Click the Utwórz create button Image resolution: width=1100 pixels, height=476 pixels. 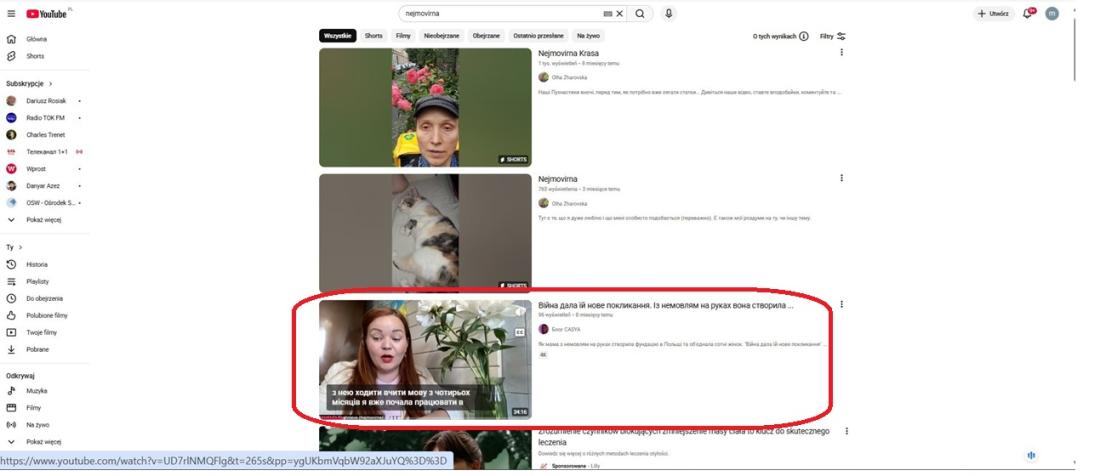click(x=993, y=14)
